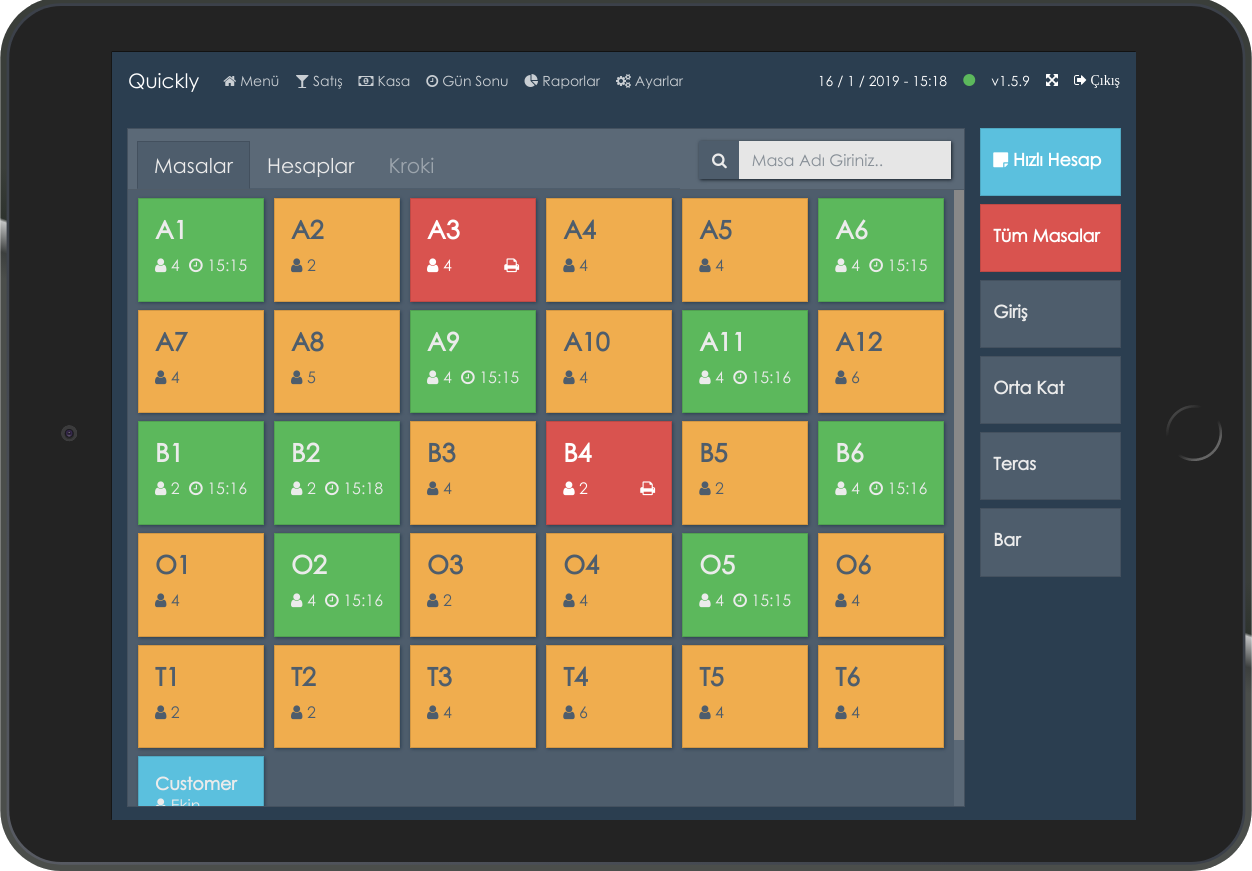The height and width of the screenshot is (871, 1252).
Task: Open the Menü home icon
Action: click(228, 81)
